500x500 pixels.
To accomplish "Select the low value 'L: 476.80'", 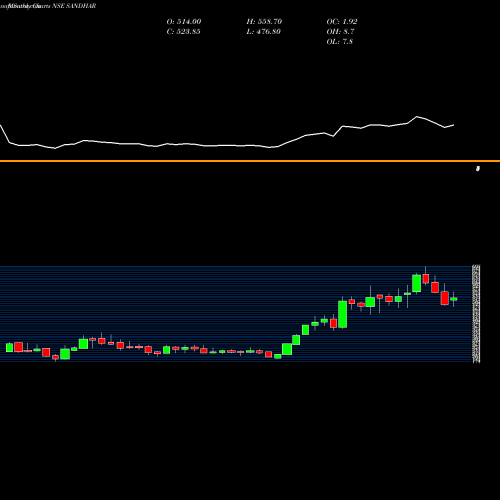I will tap(263, 32).
